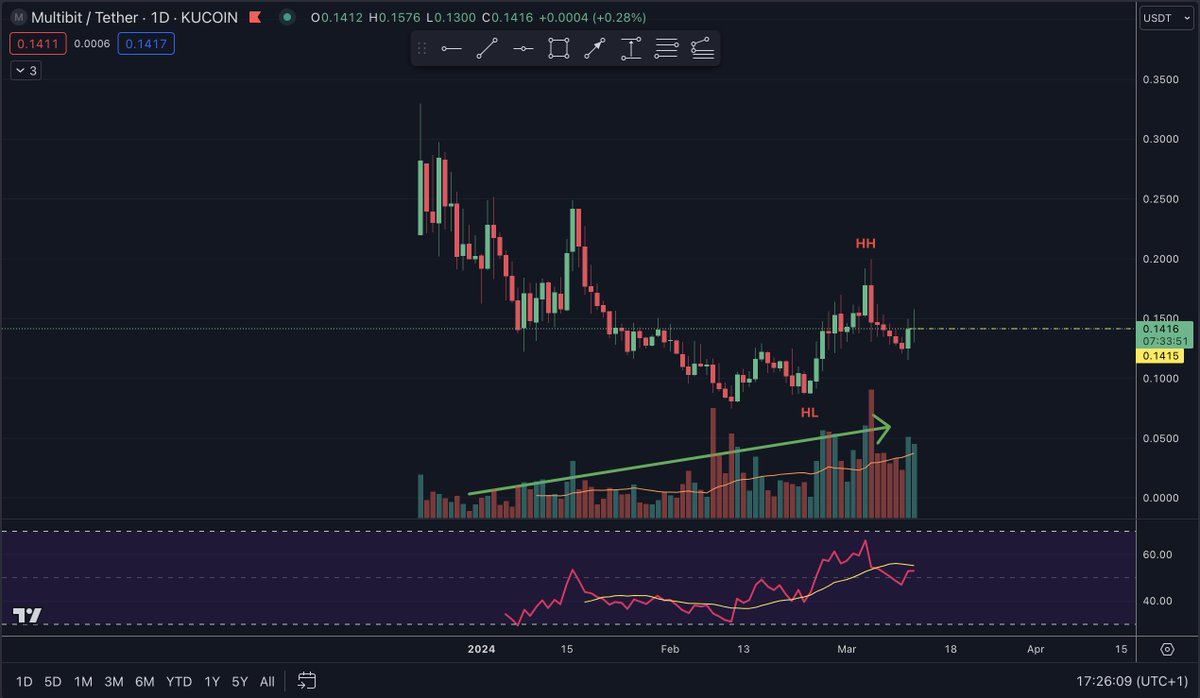Image resolution: width=1200 pixels, height=698 pixels.
Task: Click the 0.3500 price axis label
Action: point(1161,79)
